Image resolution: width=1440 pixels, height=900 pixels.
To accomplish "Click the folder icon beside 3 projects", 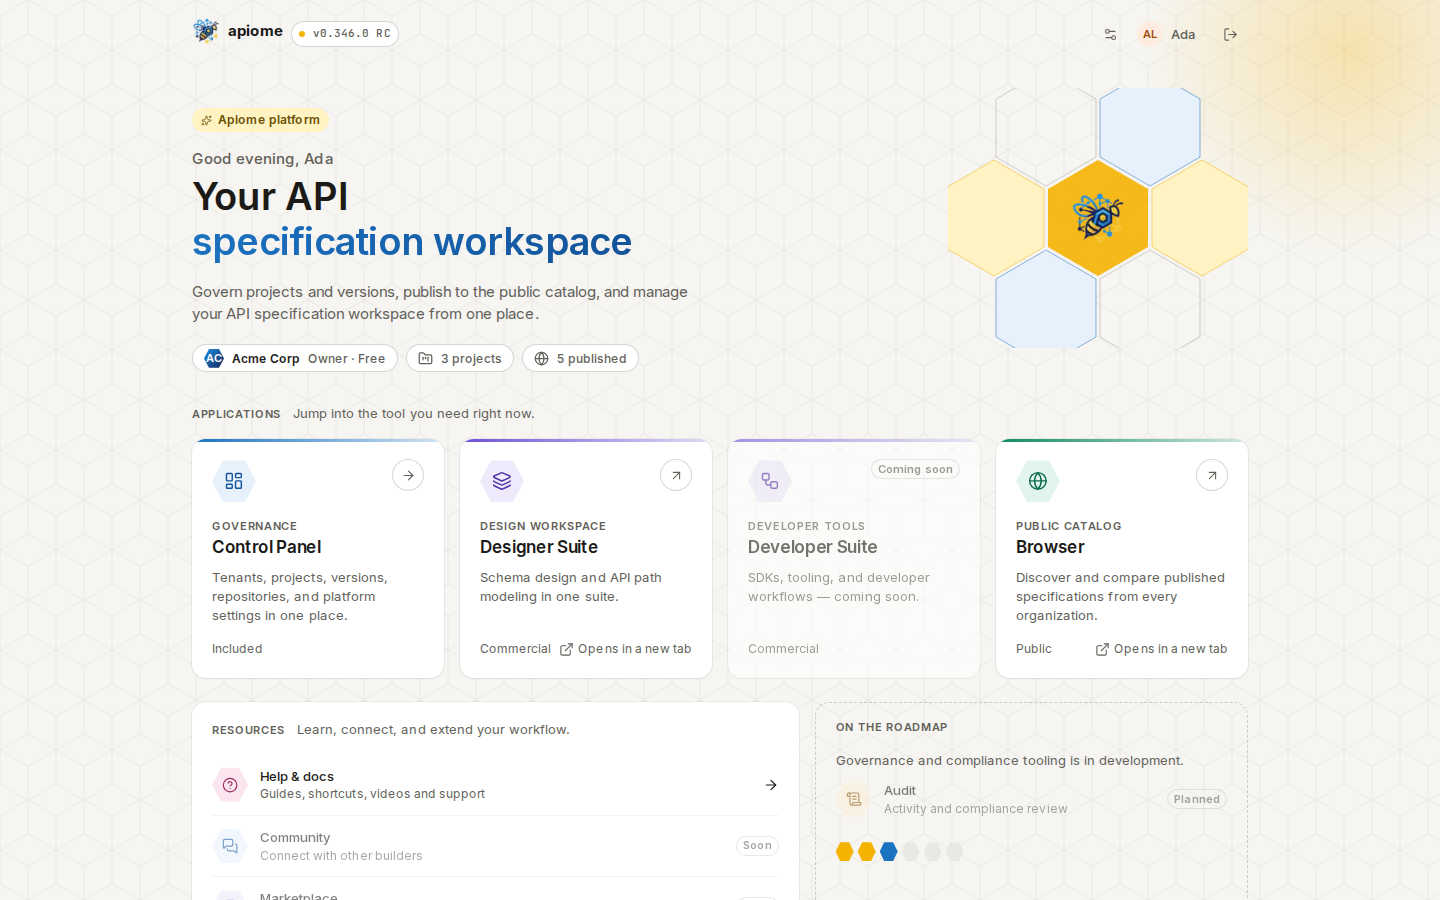I will 425,358.
